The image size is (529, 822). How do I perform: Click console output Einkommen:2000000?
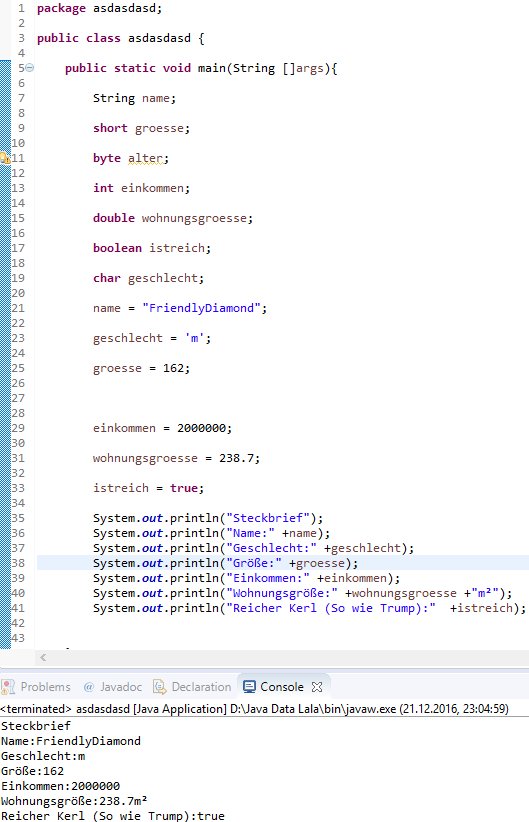[60, 786]
